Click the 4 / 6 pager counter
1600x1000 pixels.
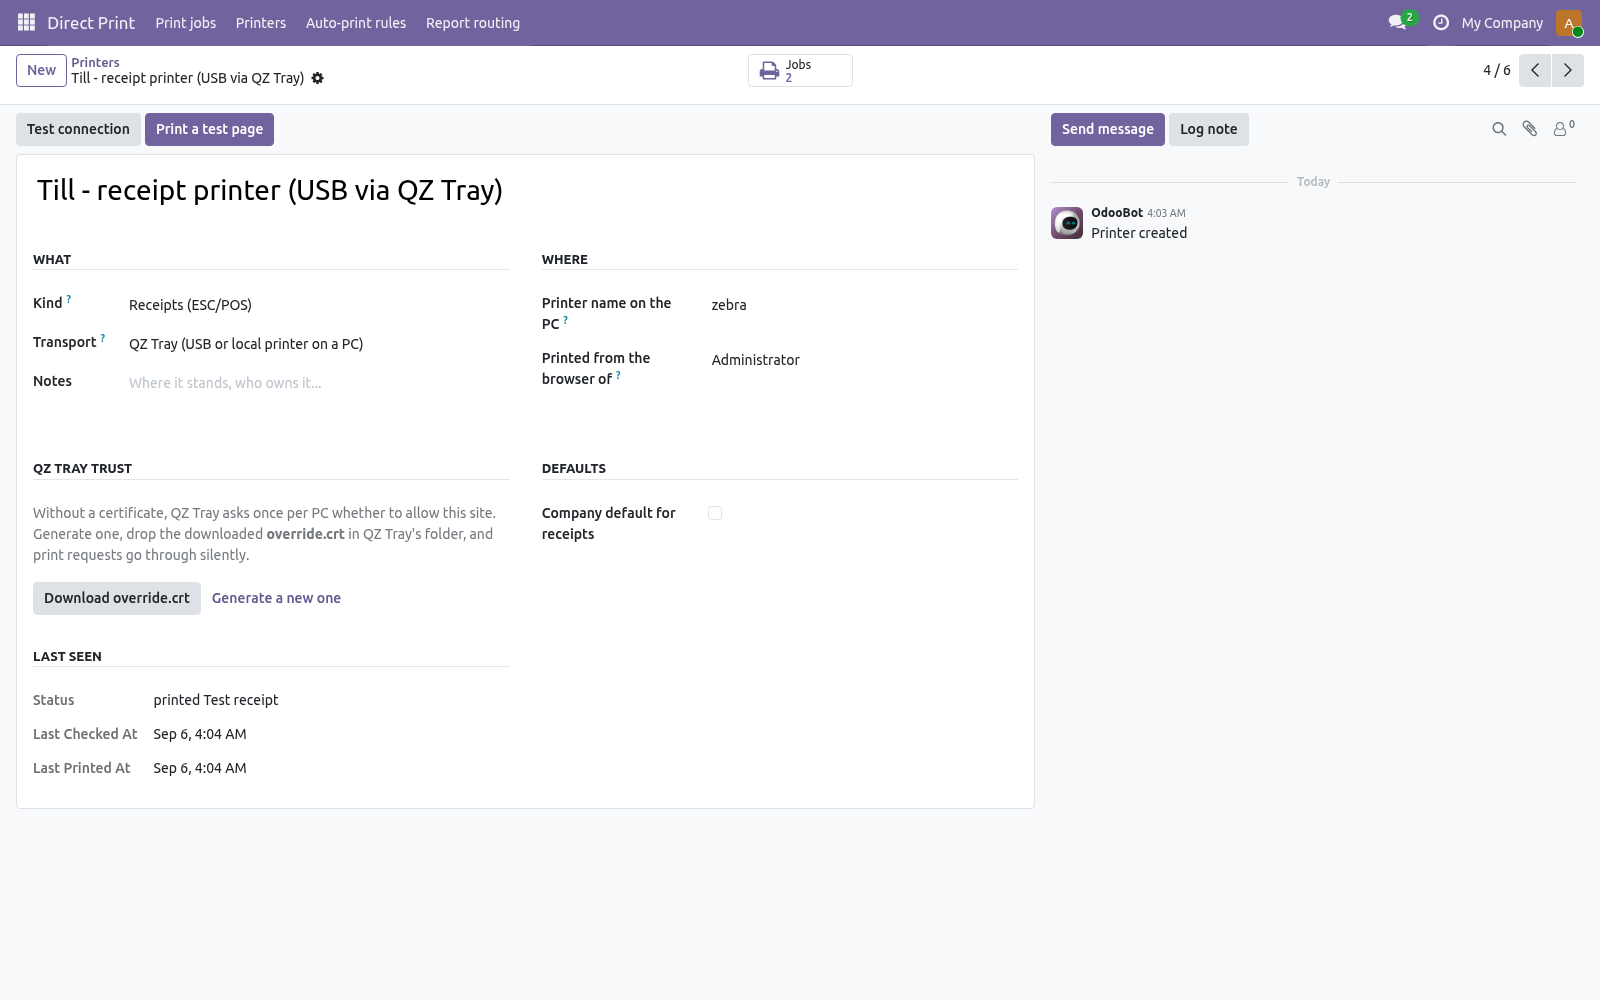[1497, 70]
